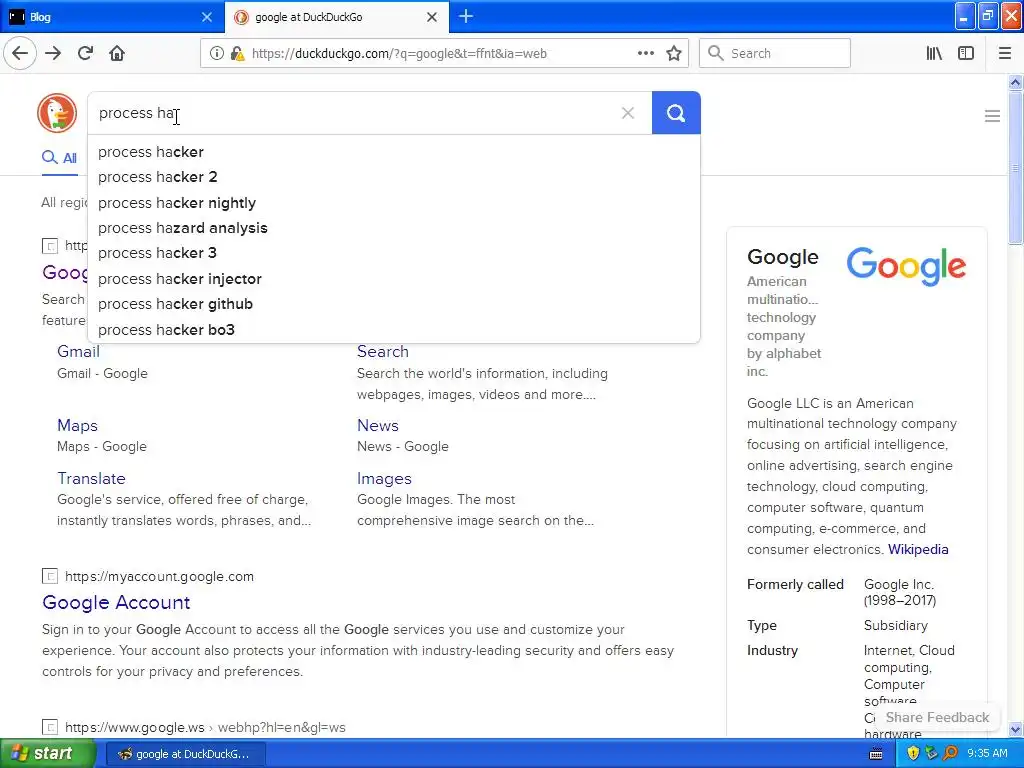Image resolution: width=1024 pixels, height=768 pixels.
Task: Switch to the Blog tab
Action: pos(112,17)
